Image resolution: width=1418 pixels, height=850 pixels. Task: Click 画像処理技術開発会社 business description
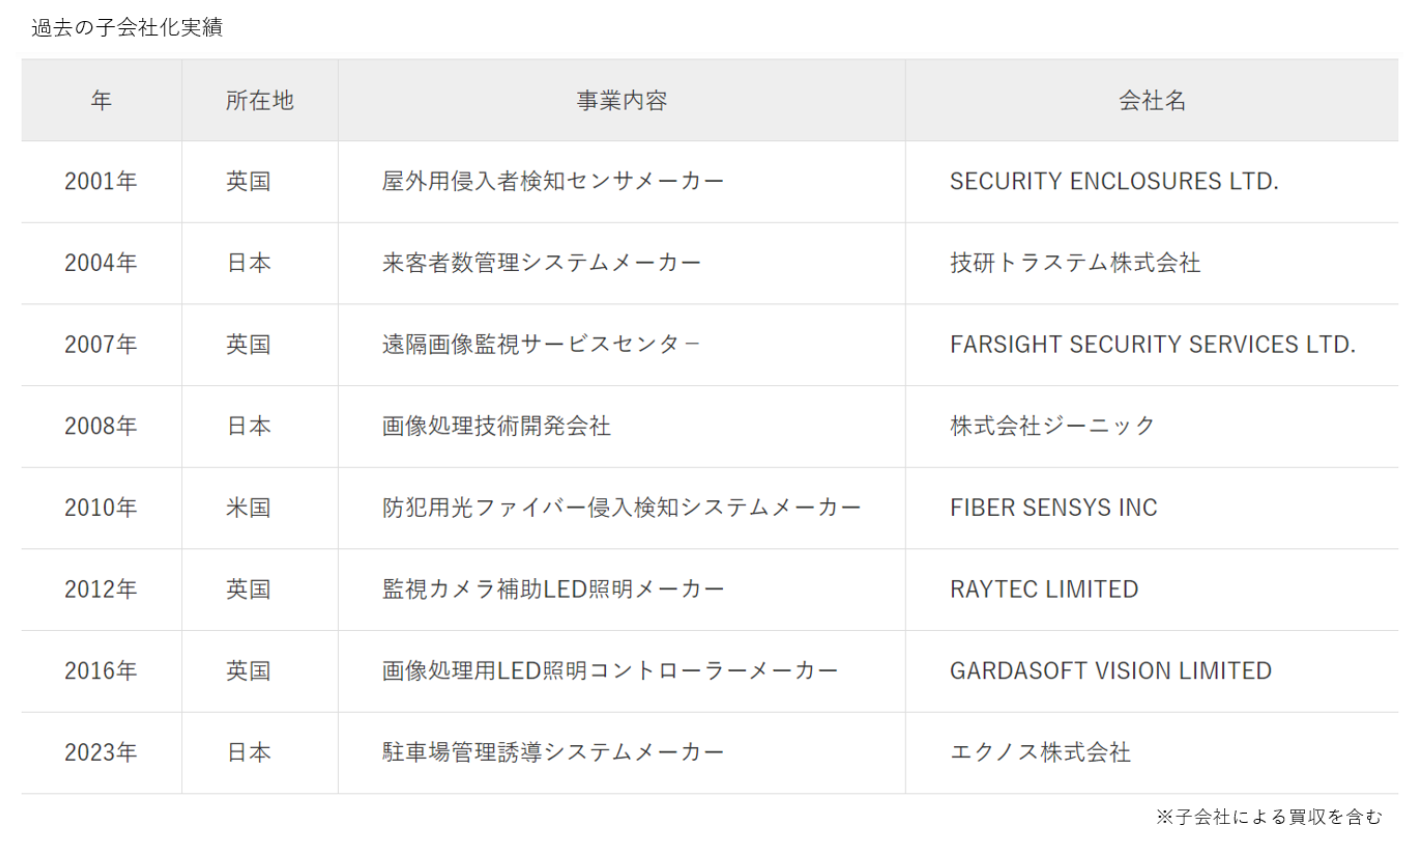click(496, 426)
